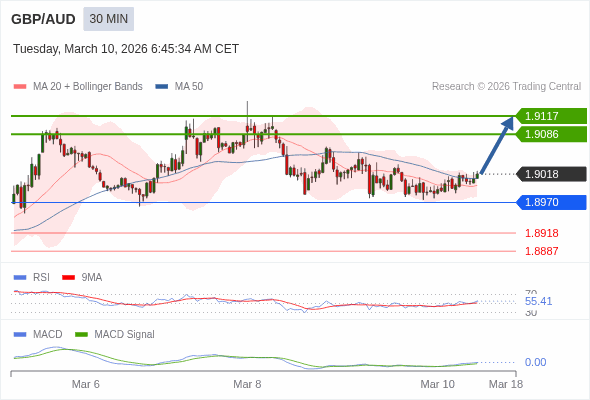Click the Research © 2026 Trading Central credit
The width and height of the screenshot is (590, 400).
point(506,87)
